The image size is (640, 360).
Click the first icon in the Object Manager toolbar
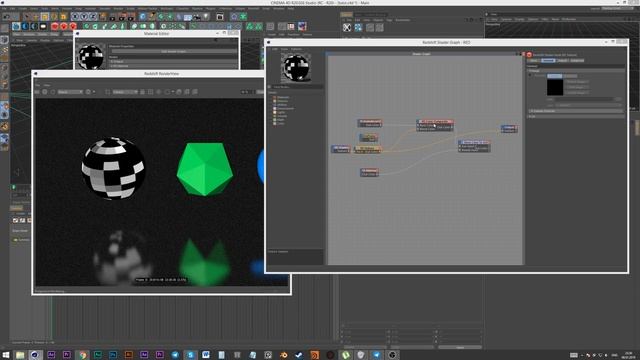347,27
